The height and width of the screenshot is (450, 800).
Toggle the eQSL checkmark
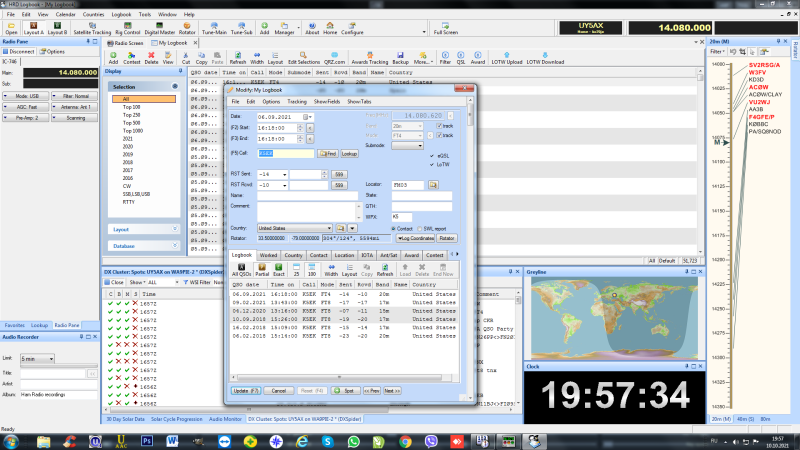pyautogui.click(x=432, y=156)
